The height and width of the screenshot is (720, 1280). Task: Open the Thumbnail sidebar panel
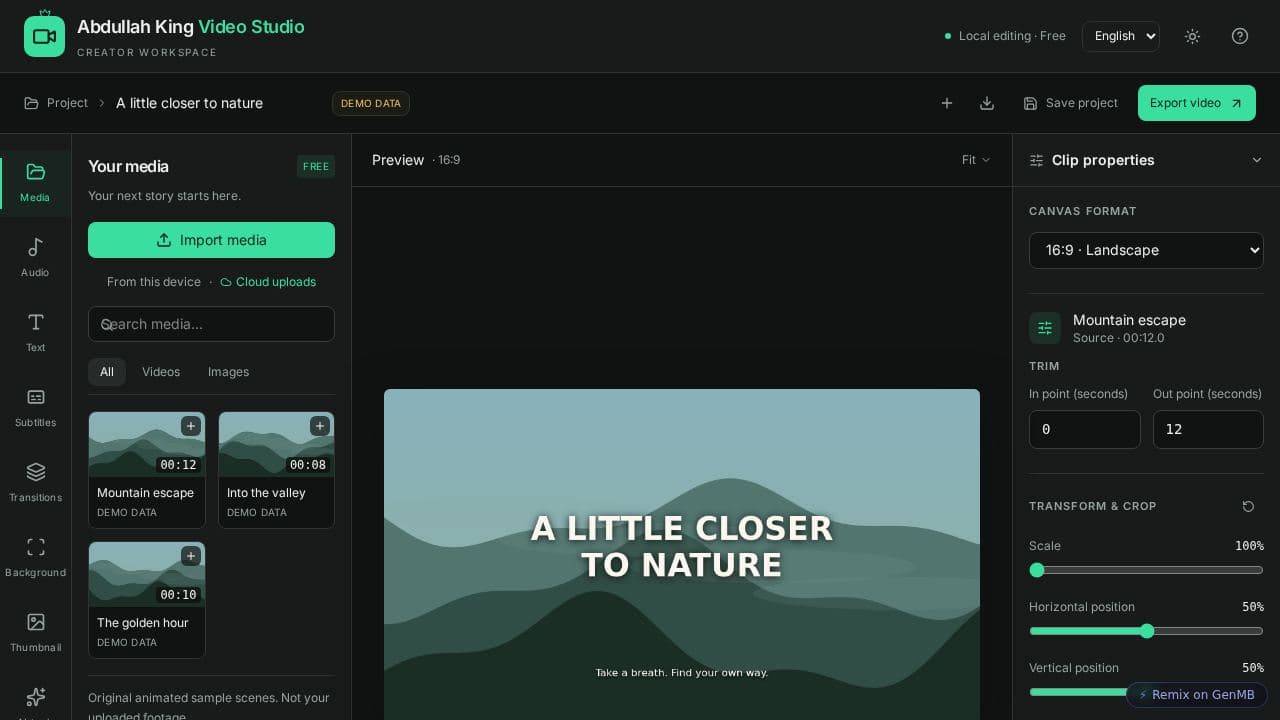tap(35, 633)
